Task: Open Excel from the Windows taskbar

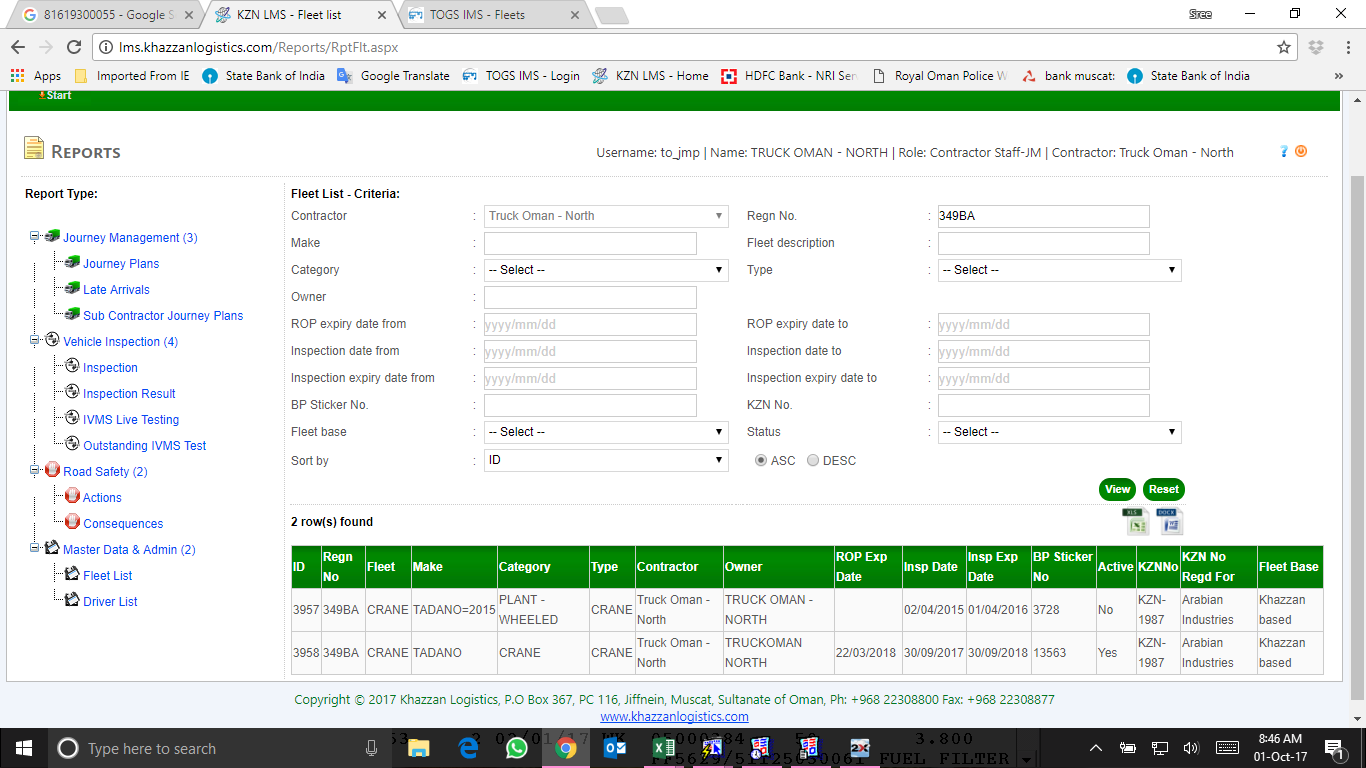Action: tap(663, 748)
